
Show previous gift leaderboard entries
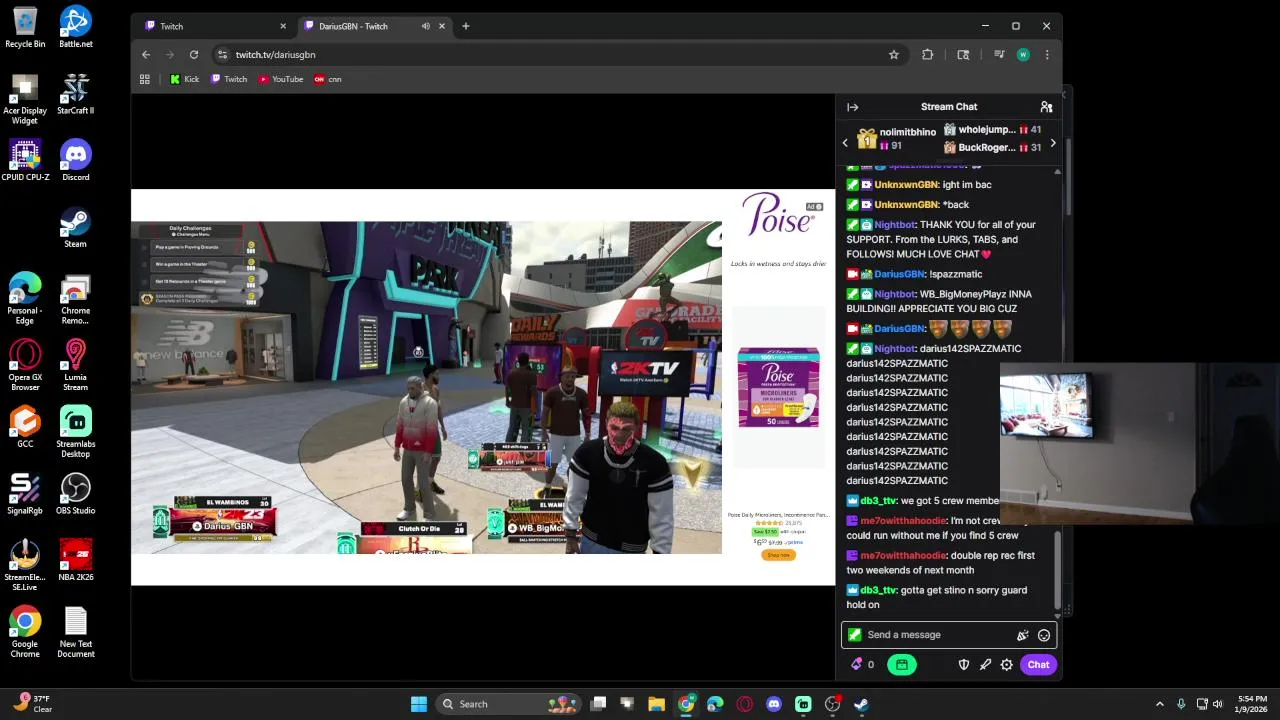(x=845, y=143)
